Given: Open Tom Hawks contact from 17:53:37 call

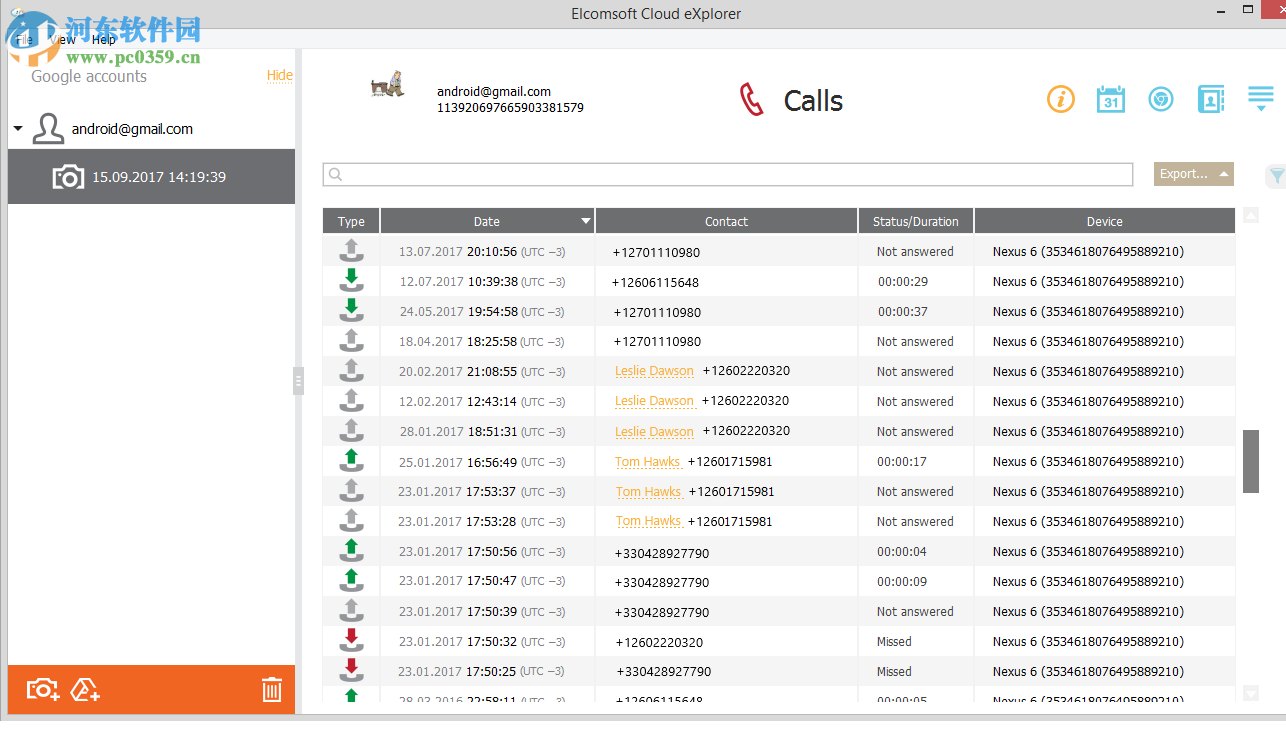Looking at the screenshot, I should coord(648,491).
